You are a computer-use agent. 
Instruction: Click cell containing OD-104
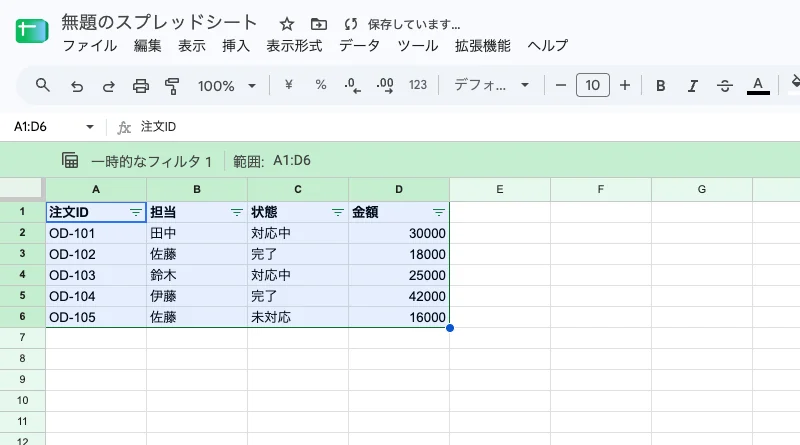click(96, 296)
